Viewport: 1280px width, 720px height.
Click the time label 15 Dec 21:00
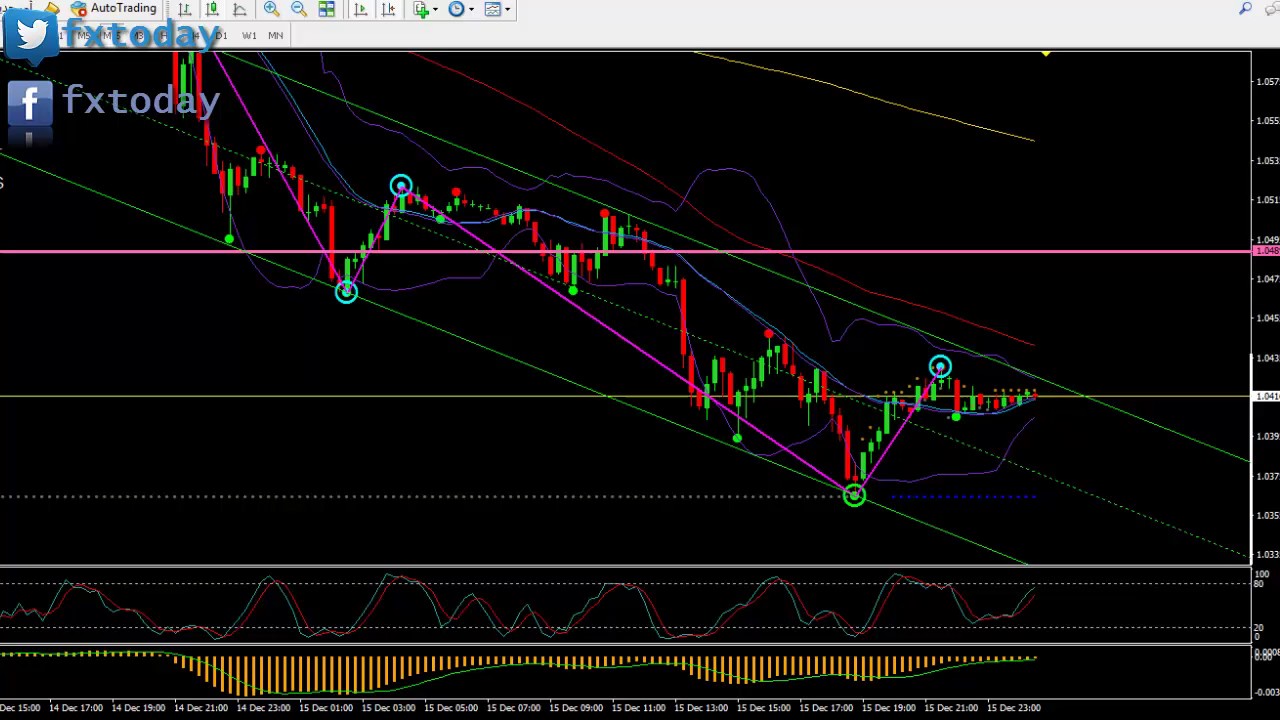click(952, 708)
